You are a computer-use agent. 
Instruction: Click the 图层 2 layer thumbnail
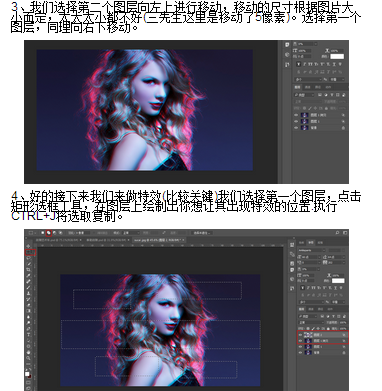(308, 335)
